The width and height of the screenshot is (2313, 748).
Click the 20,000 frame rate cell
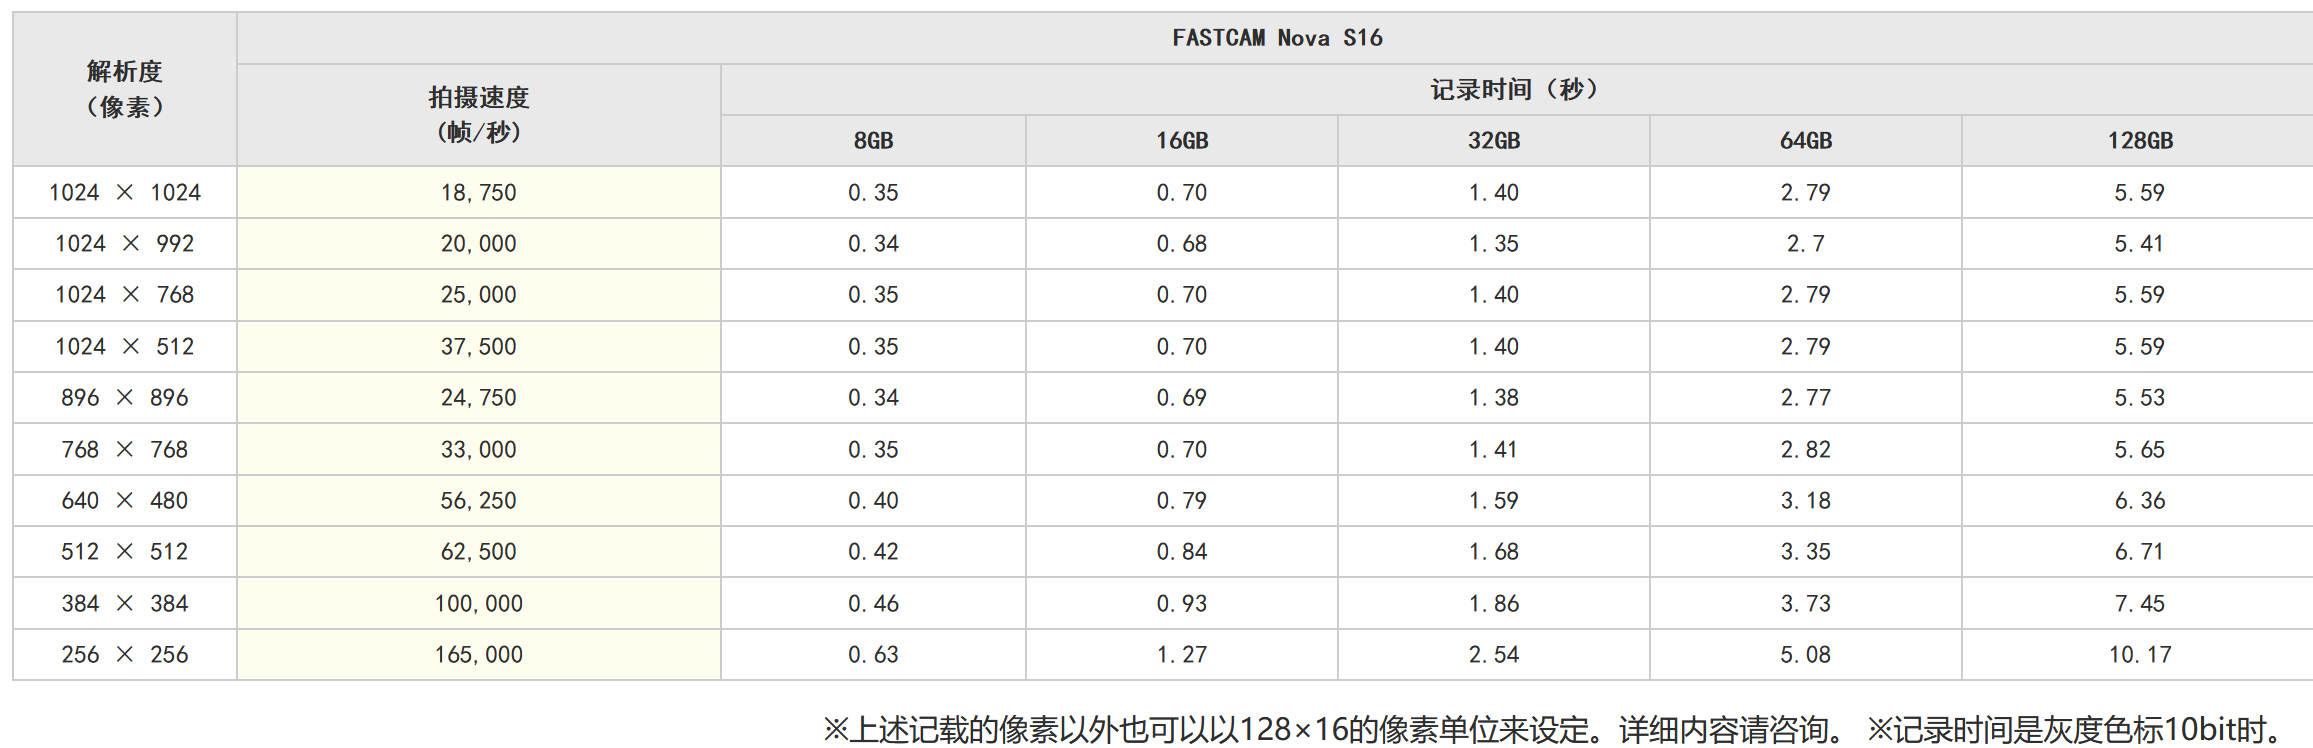pos(479,244)
